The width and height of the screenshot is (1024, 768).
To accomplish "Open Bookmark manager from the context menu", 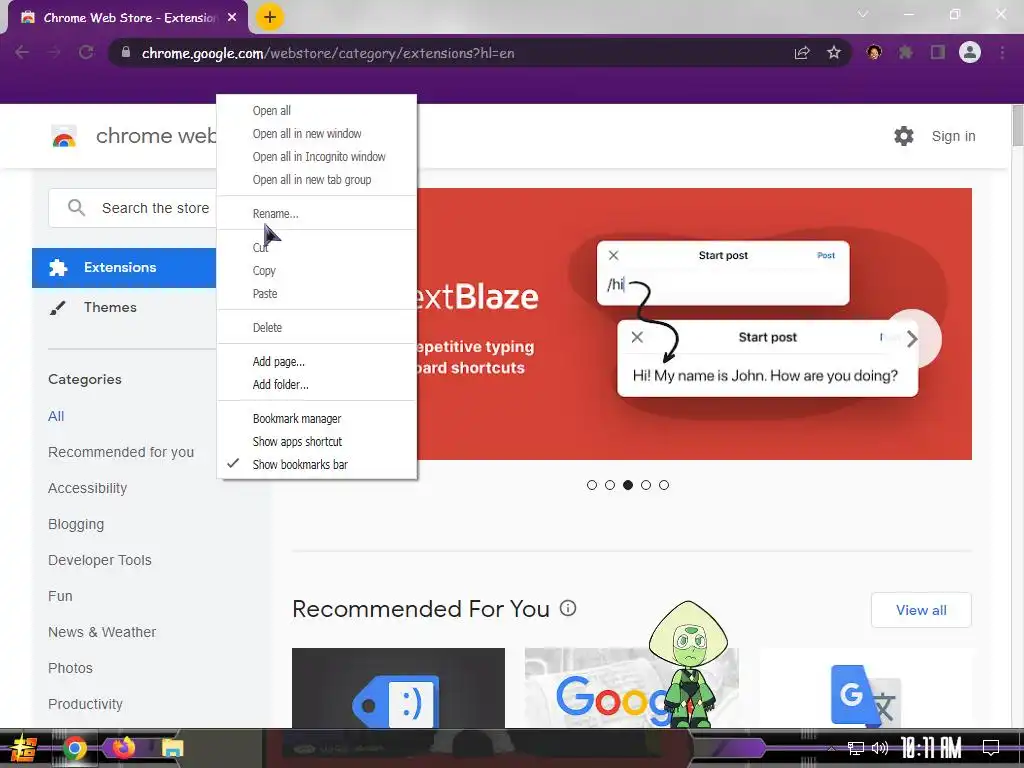I will click(317, 419).
